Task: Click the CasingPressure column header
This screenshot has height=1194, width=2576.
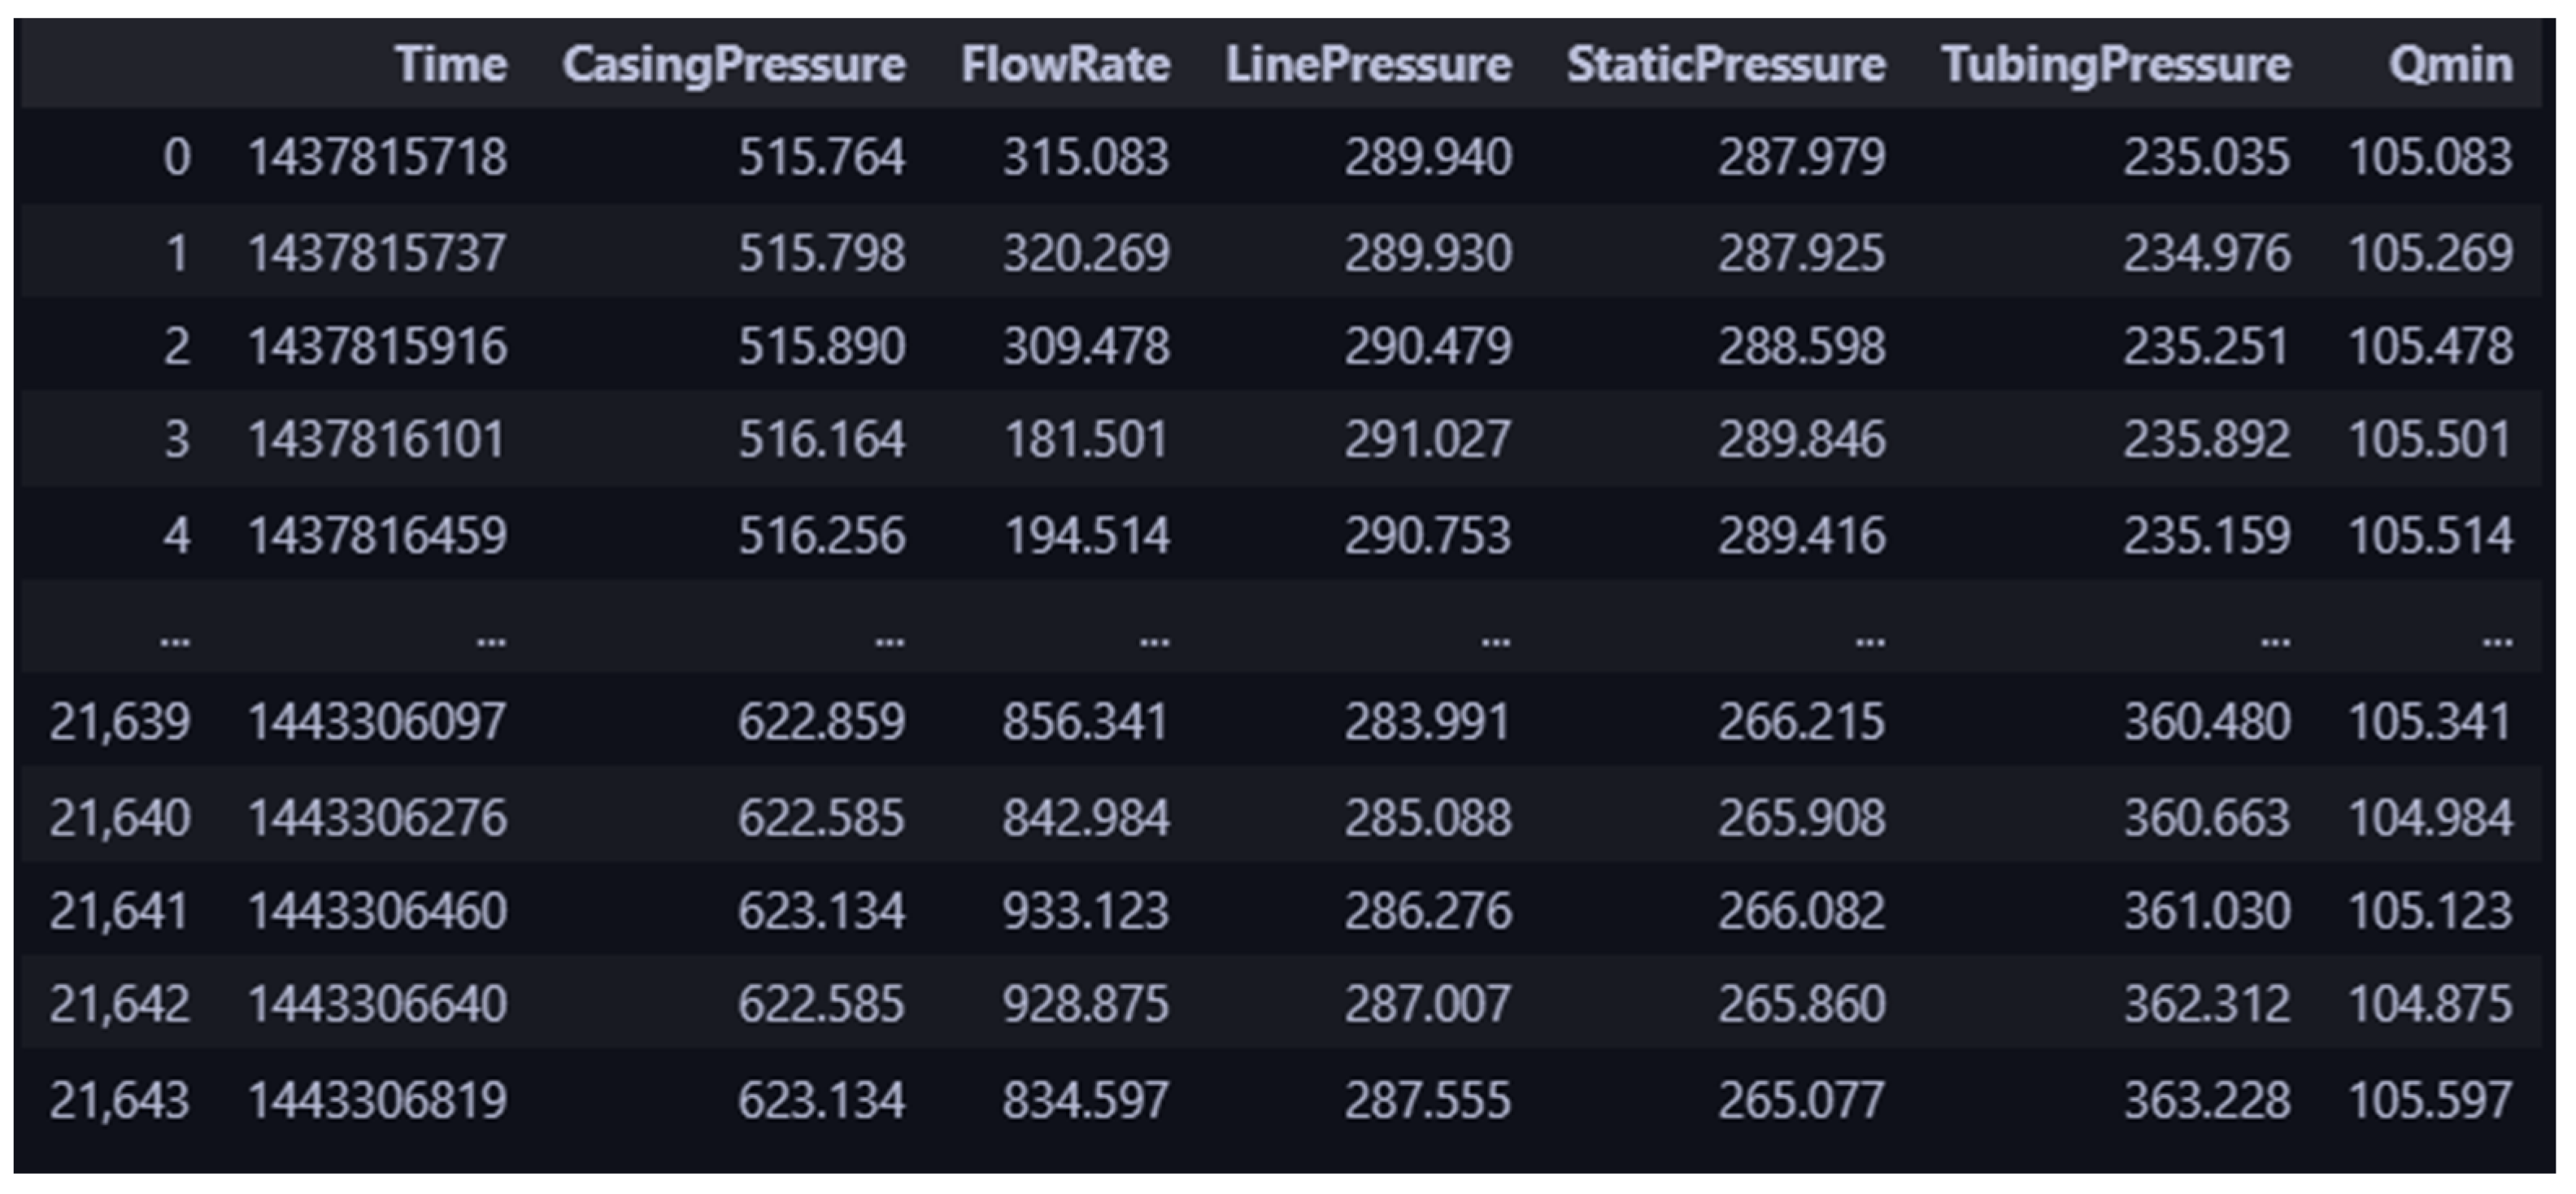Action: pyautogui.click(x=733, y=65)
